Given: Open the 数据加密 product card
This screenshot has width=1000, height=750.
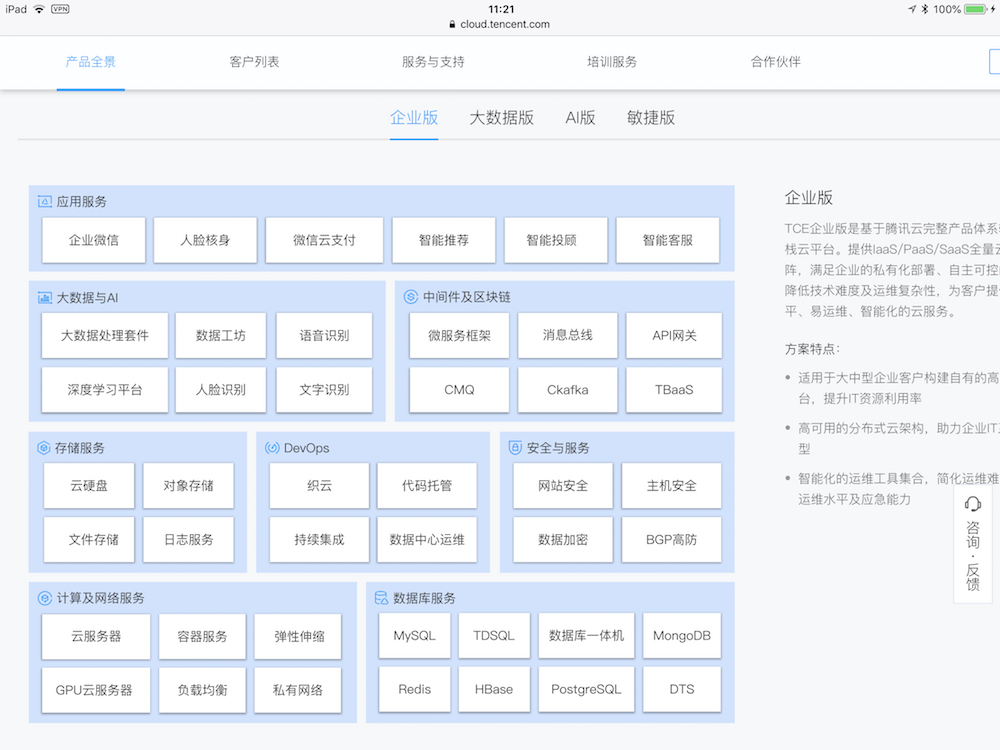Looking at the screenshot, I should click(x=562, y=540).
